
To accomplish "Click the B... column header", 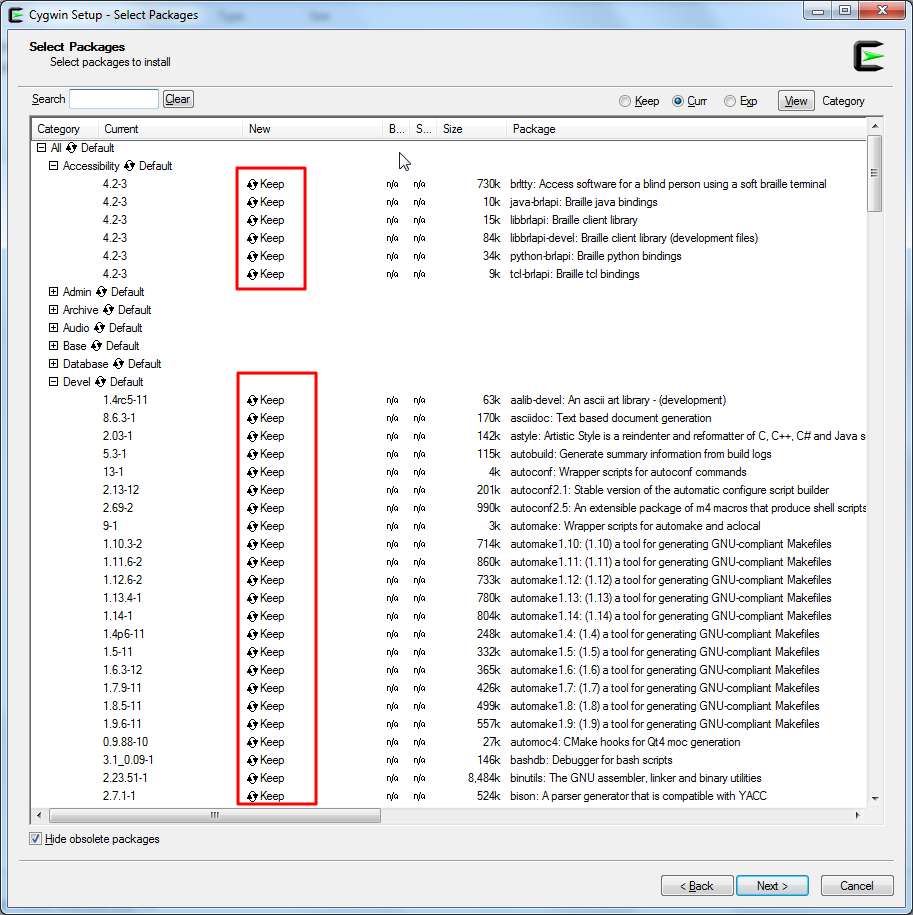I will (x=396, y=129).
